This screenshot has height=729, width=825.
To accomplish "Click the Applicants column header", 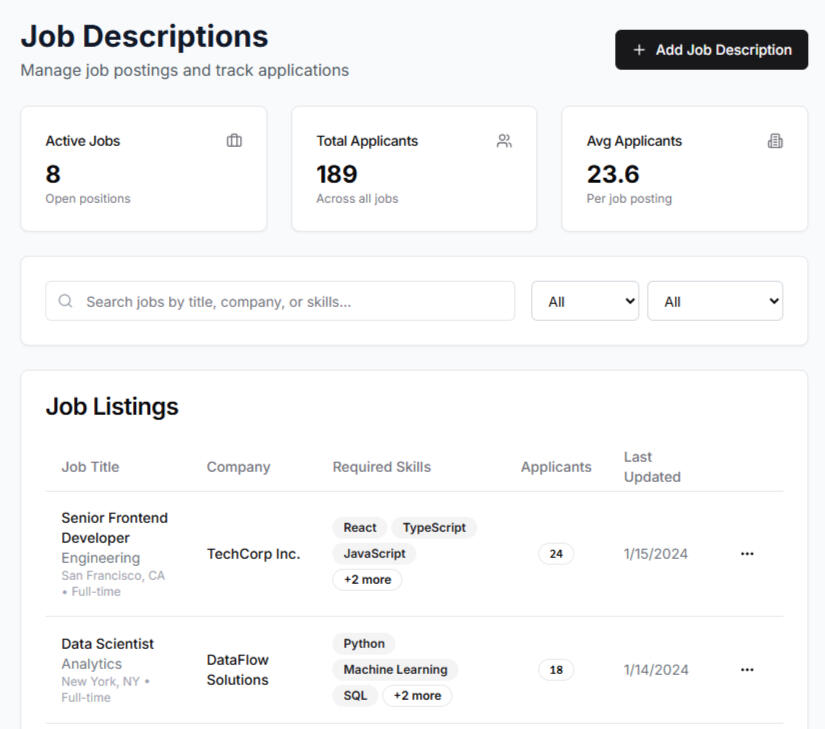I will click(556, 467).
